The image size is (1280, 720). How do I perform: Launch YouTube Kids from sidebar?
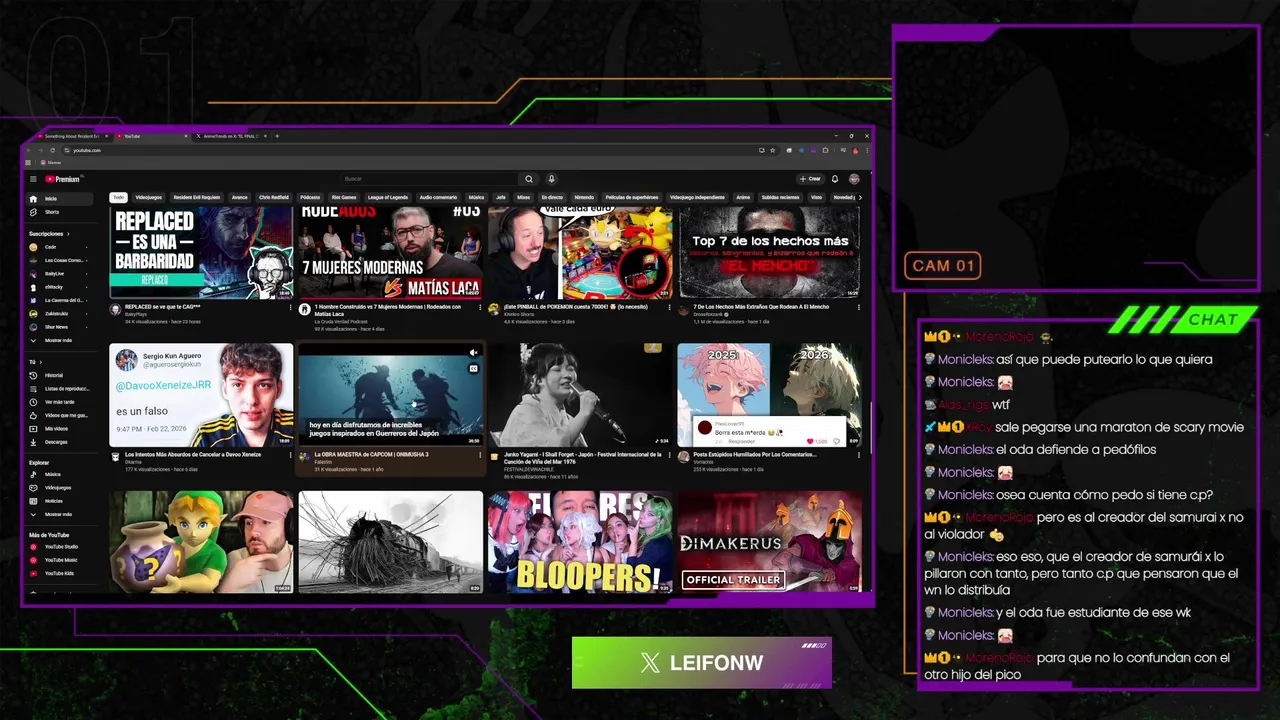(59, 573)
